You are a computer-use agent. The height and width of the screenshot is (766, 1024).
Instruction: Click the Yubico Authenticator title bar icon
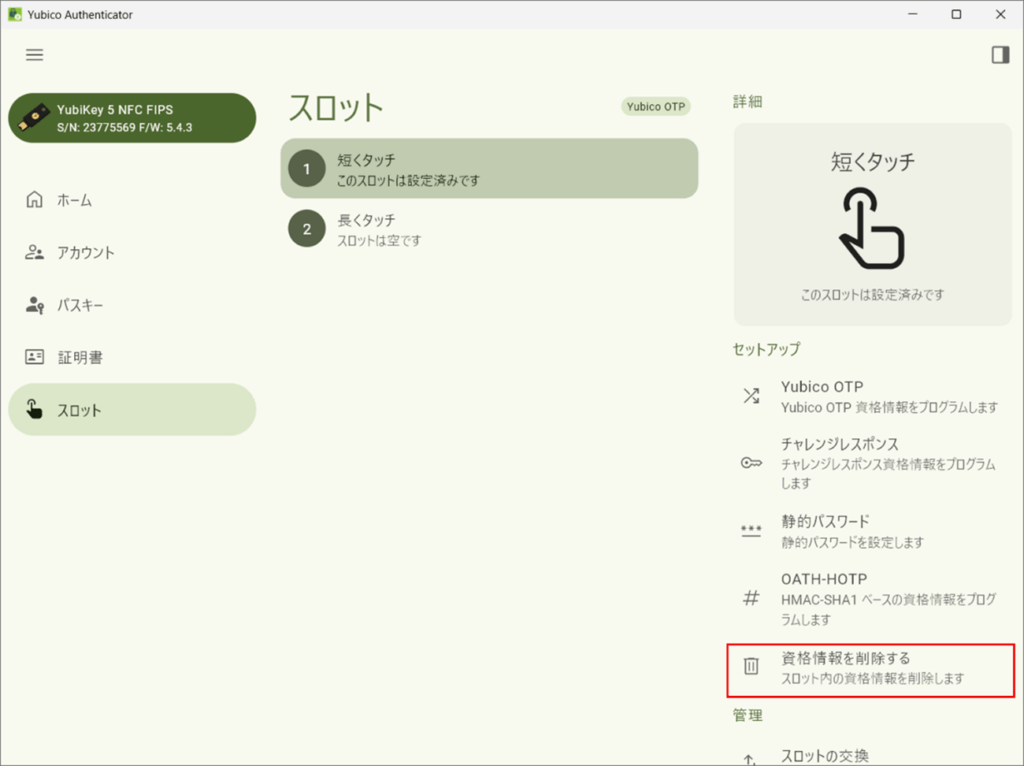[x=14, y=14]
